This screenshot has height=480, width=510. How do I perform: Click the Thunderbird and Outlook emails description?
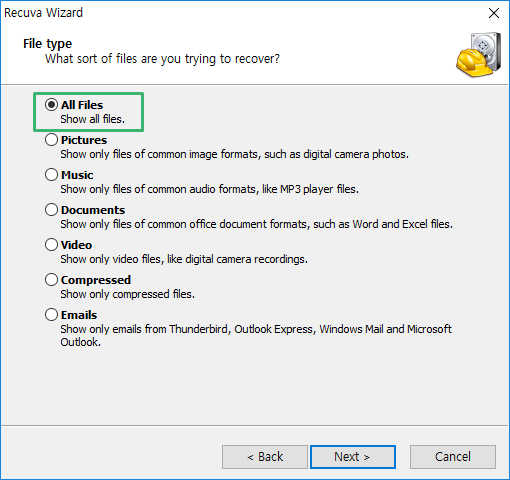(x=256, y=335)
